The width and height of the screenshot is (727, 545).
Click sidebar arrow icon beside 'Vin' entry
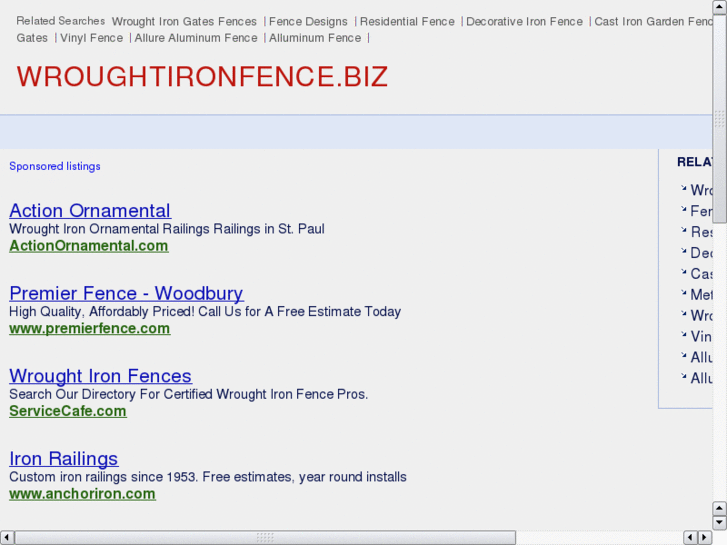[683, 334]
